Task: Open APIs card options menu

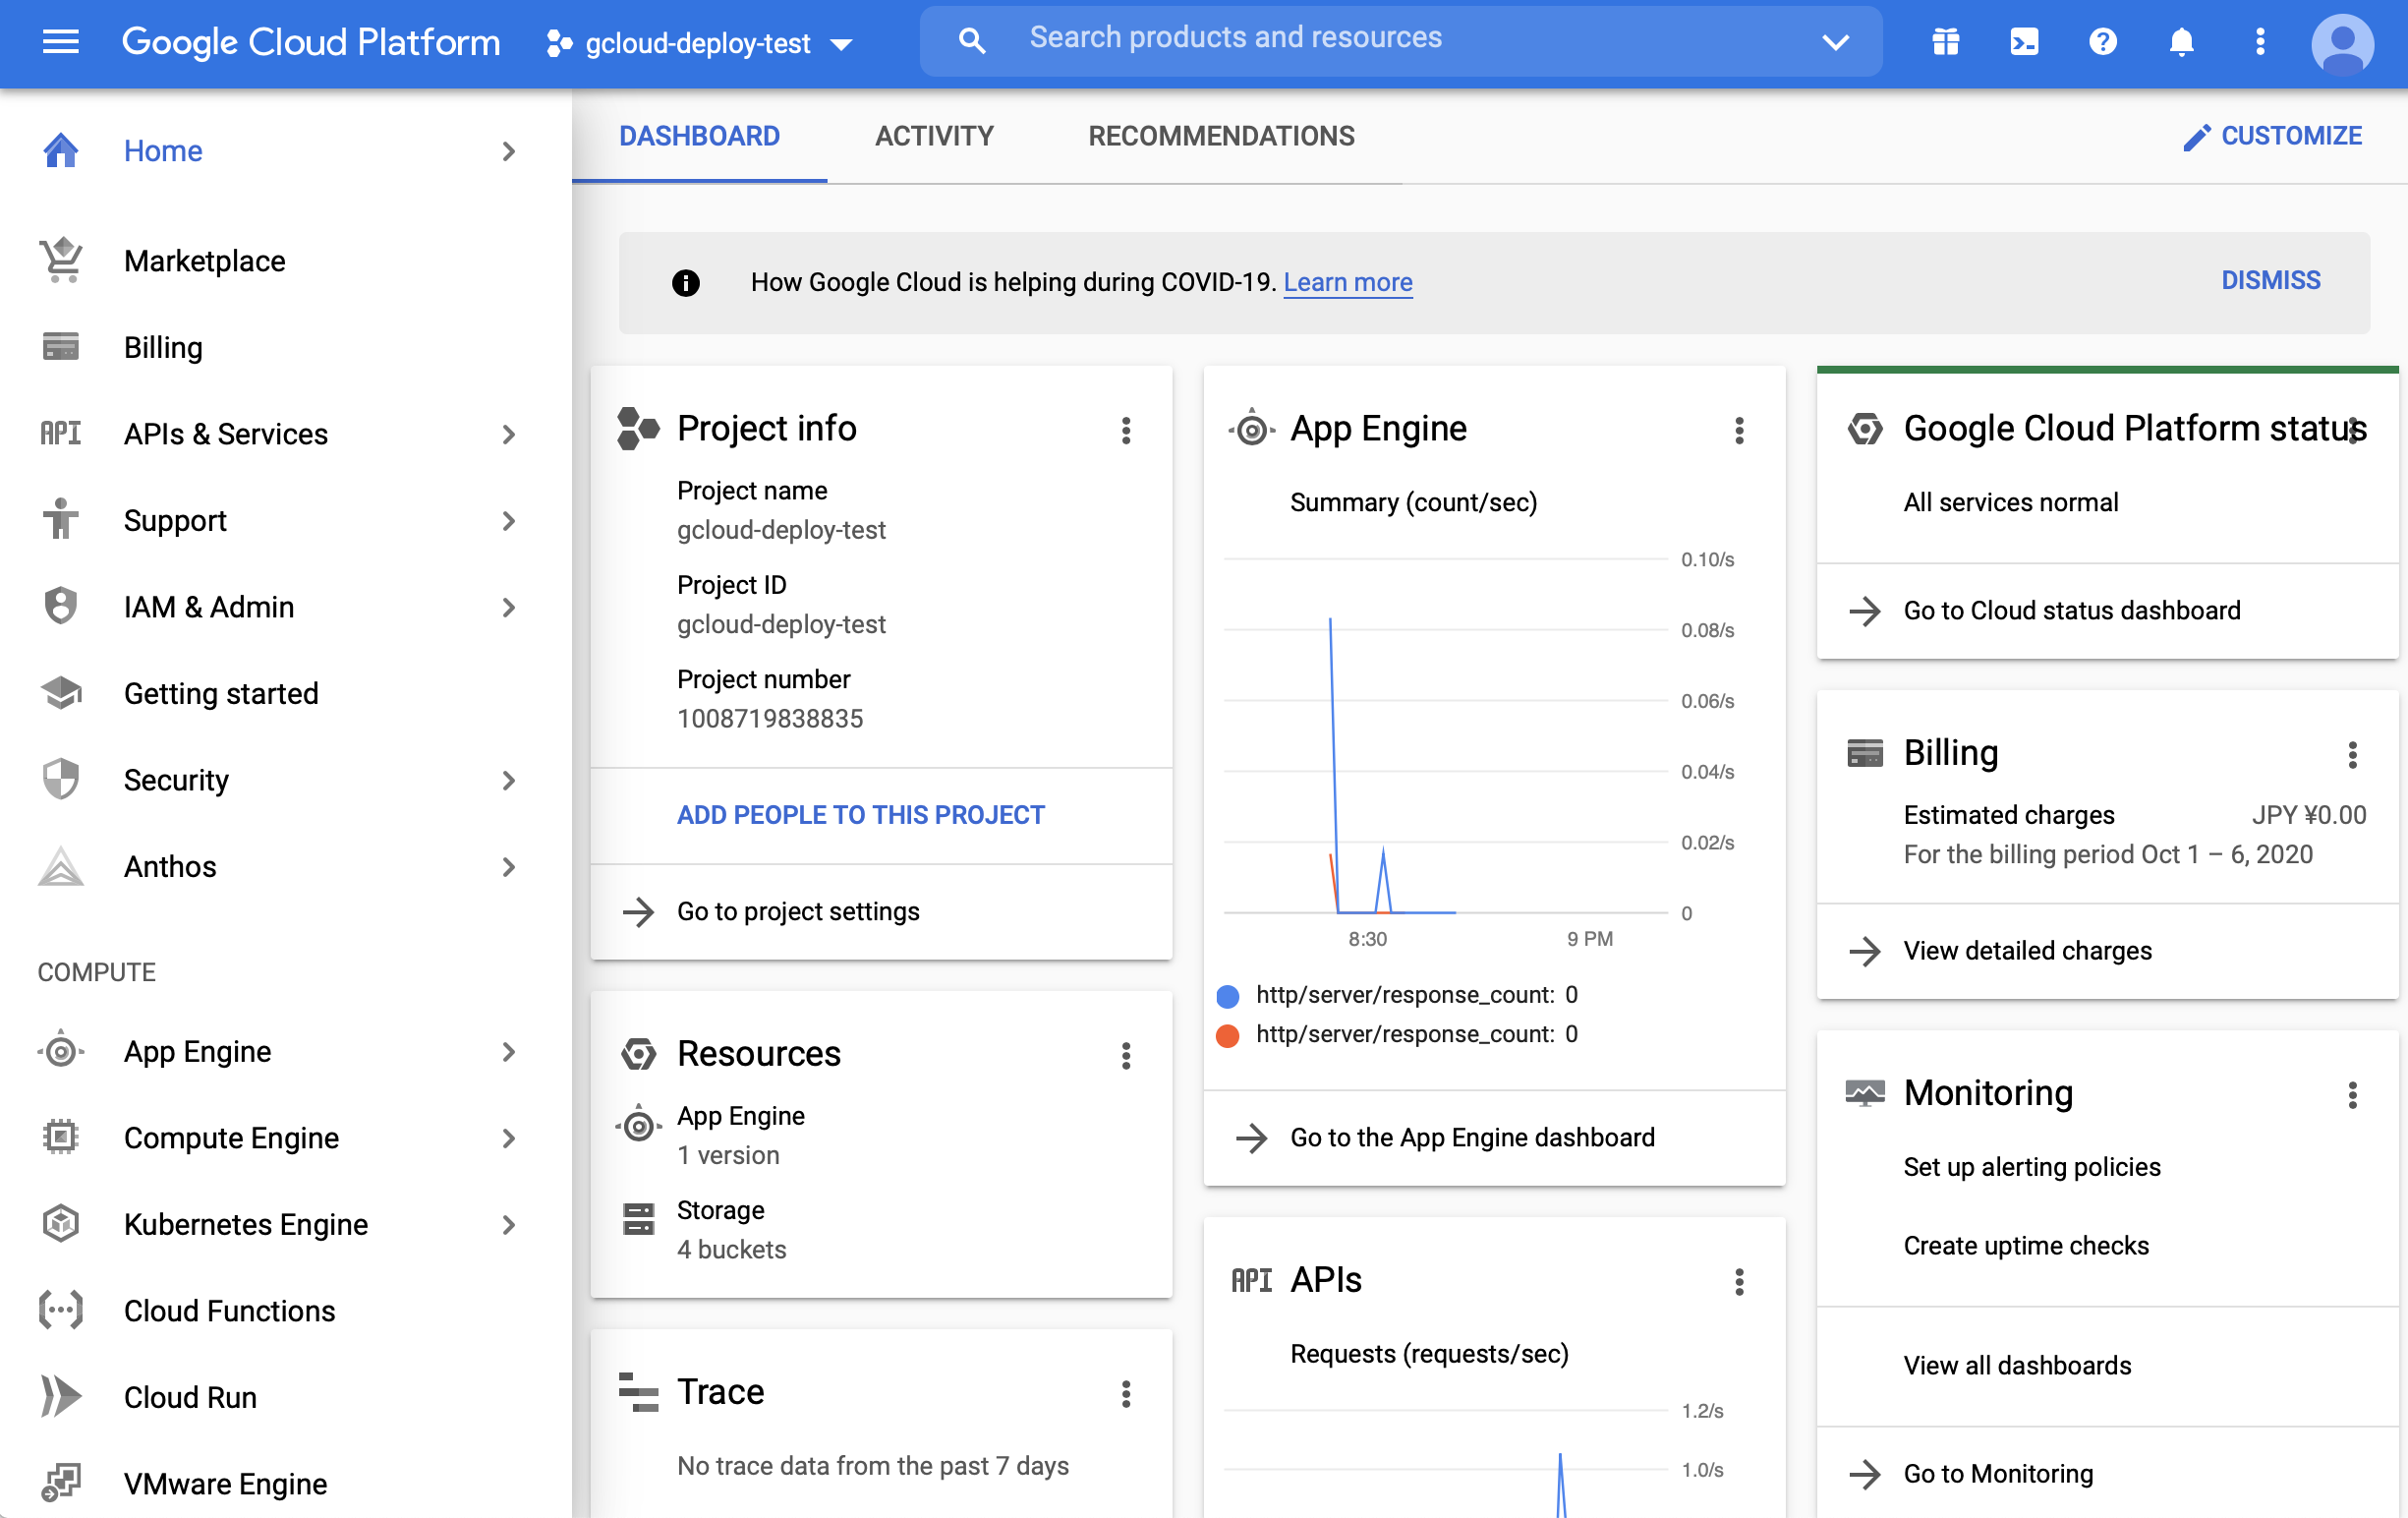Action: pos(1739,1282)
